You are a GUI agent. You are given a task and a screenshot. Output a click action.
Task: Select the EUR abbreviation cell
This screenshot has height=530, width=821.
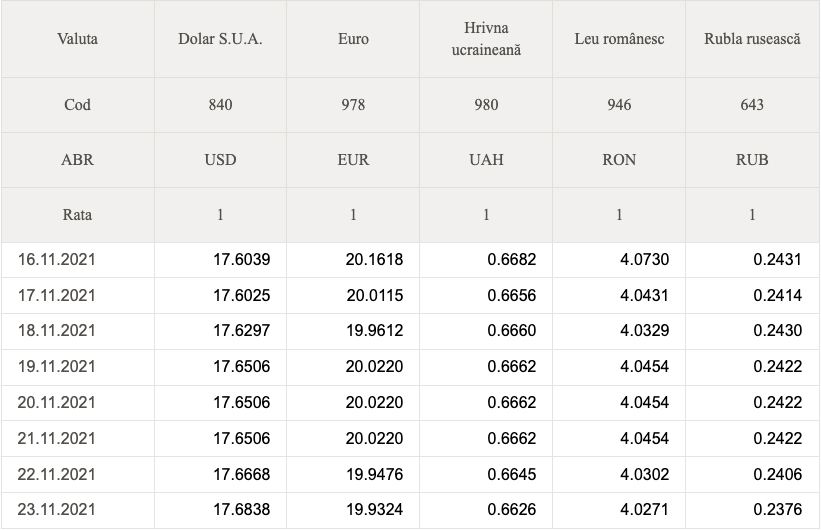point(353,160)
